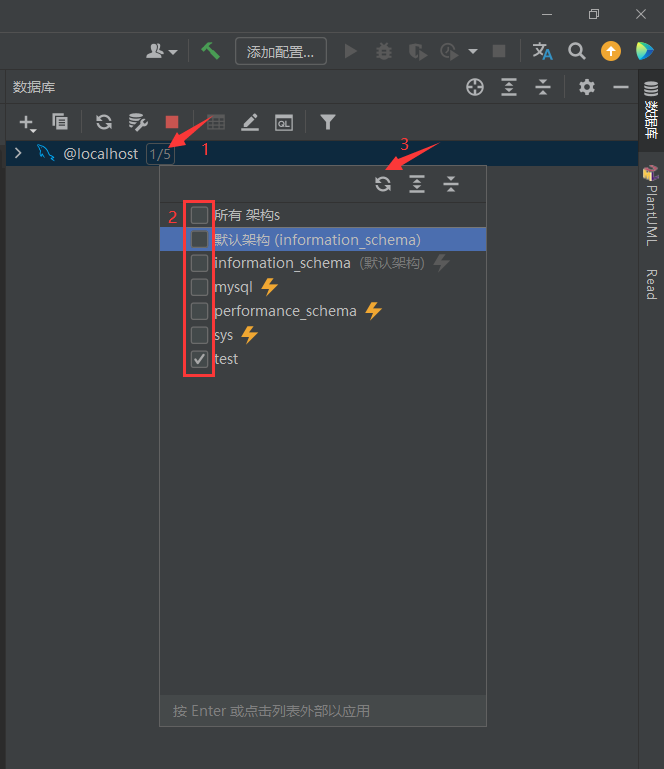Screen dimensions: 664x769
Task: Open data source properties wrench icon
Action: 138,122
